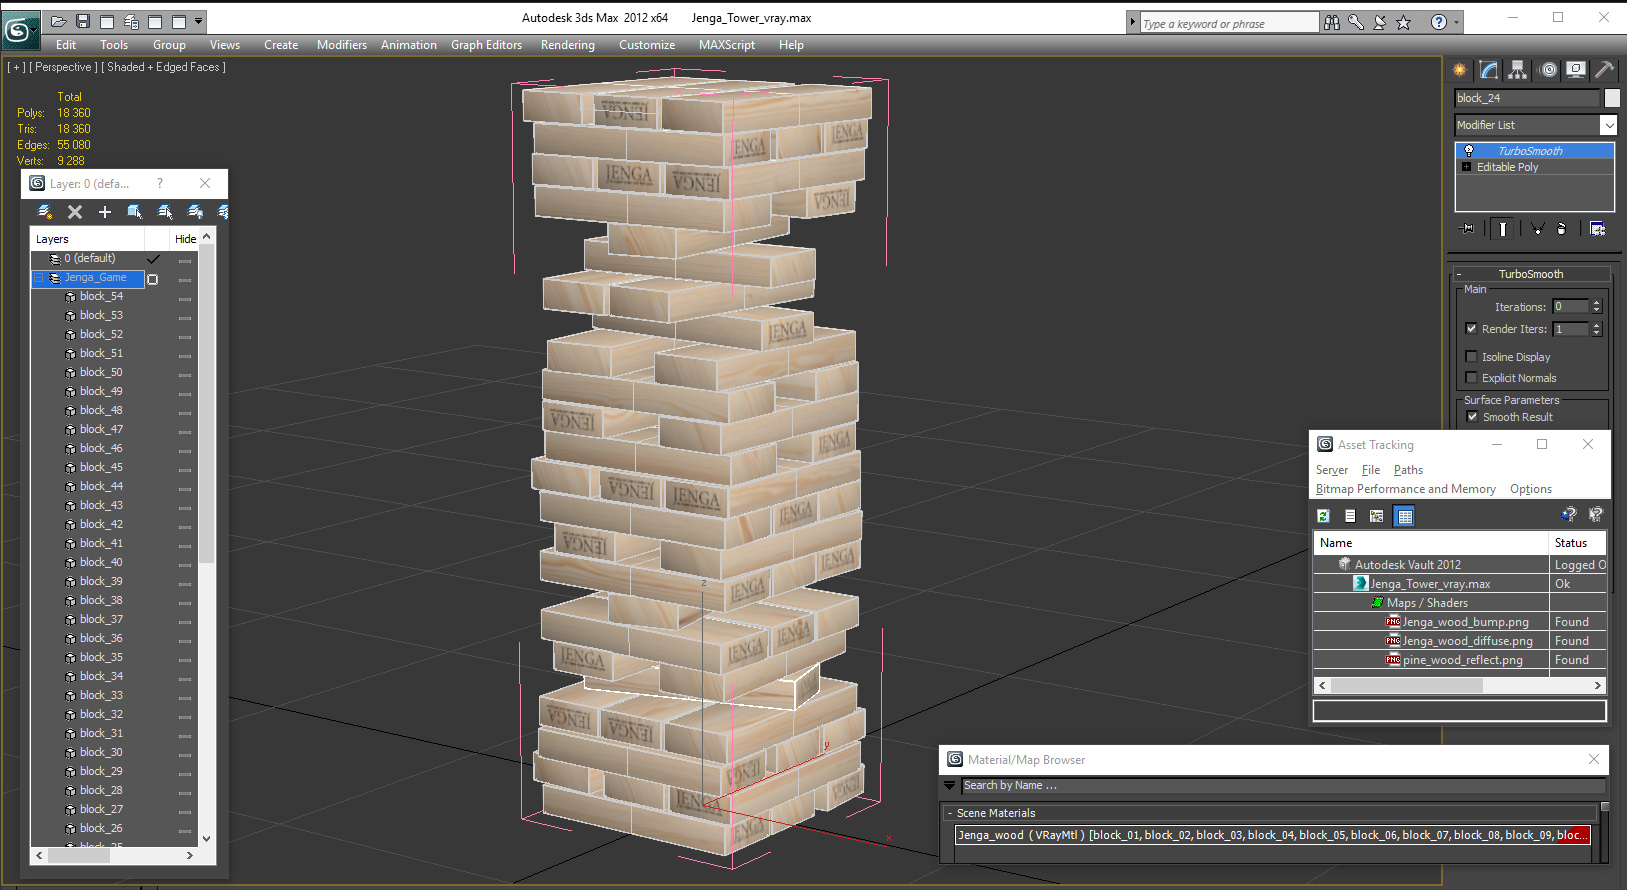Open Material/Map Browser options triangle
The width and height of the screenshot is (1627, 890).
pos(950,786)
